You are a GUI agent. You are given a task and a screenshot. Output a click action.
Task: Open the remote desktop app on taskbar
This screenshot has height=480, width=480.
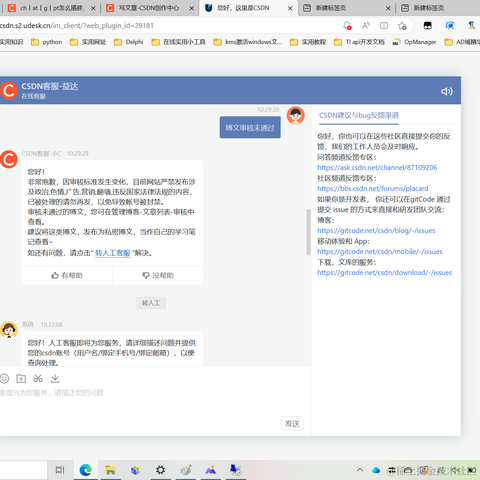235,470
